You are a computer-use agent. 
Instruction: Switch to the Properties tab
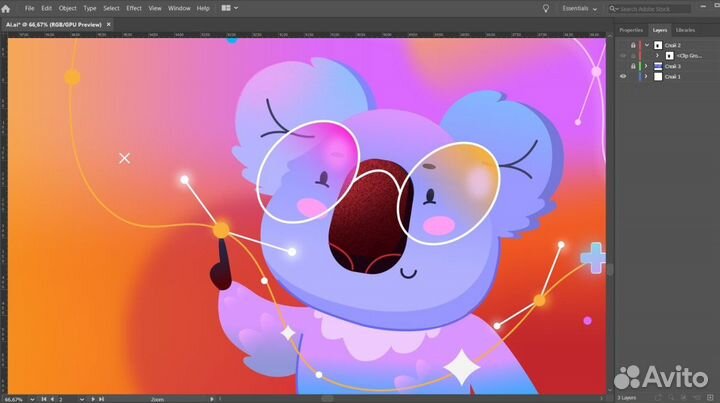click(631, 30)
